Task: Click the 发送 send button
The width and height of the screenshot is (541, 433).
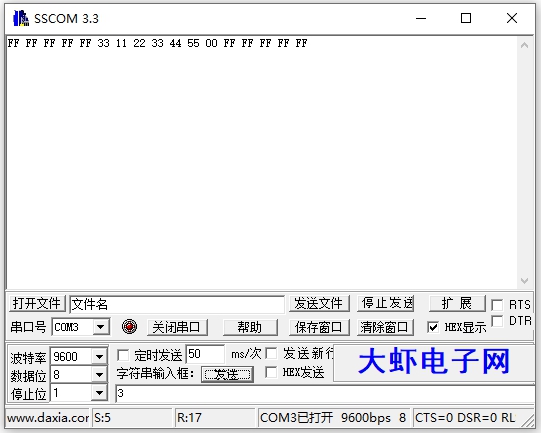Action: 227,374
